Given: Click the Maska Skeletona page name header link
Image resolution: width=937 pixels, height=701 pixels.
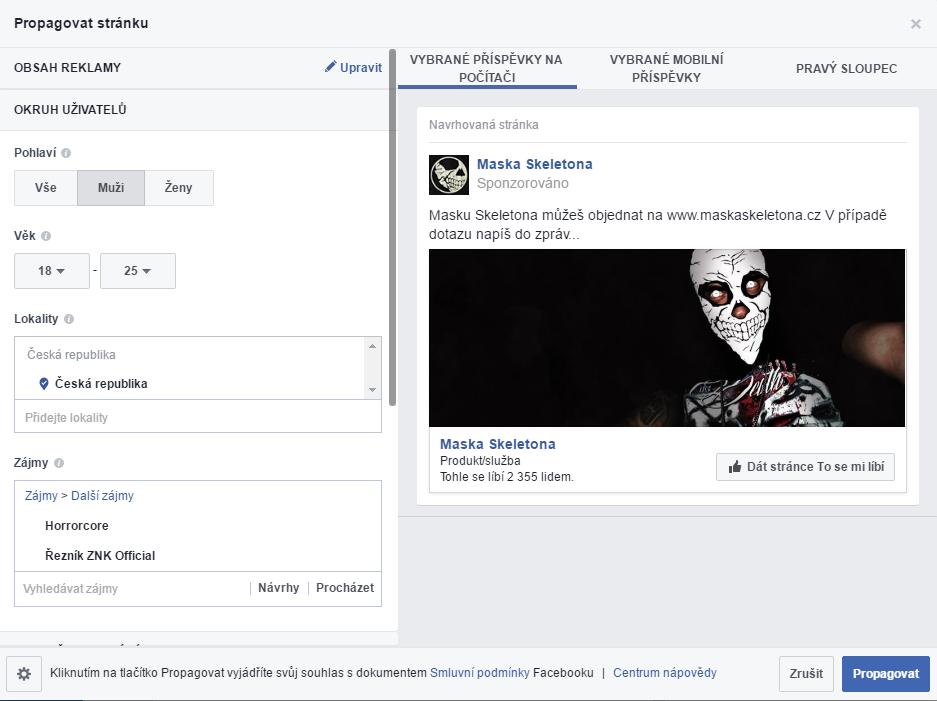Looking at the screenshot, I should (535, 164).
